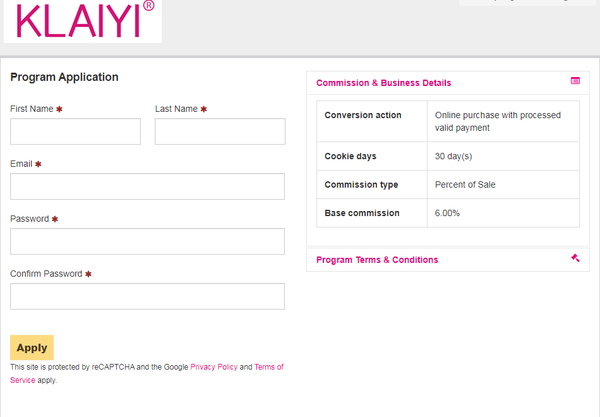Focus the First Name input field
The height and width of the screenshot is (417, 600).
(75, 132)
